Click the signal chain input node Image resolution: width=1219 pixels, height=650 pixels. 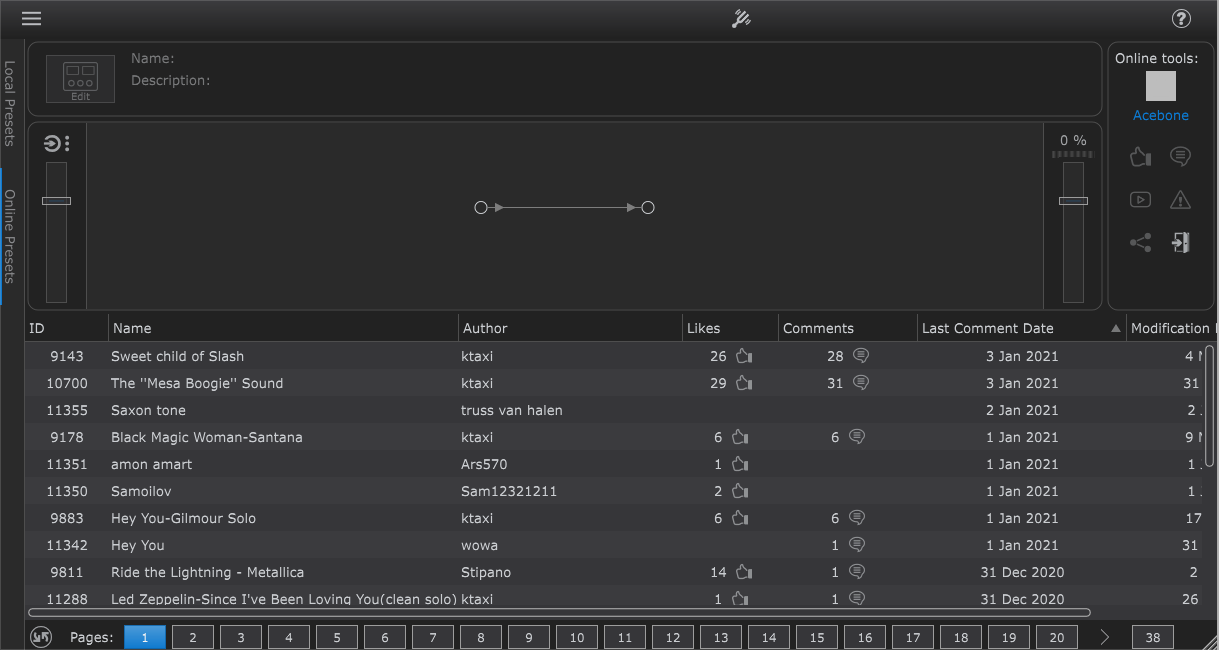click(481, 208)
